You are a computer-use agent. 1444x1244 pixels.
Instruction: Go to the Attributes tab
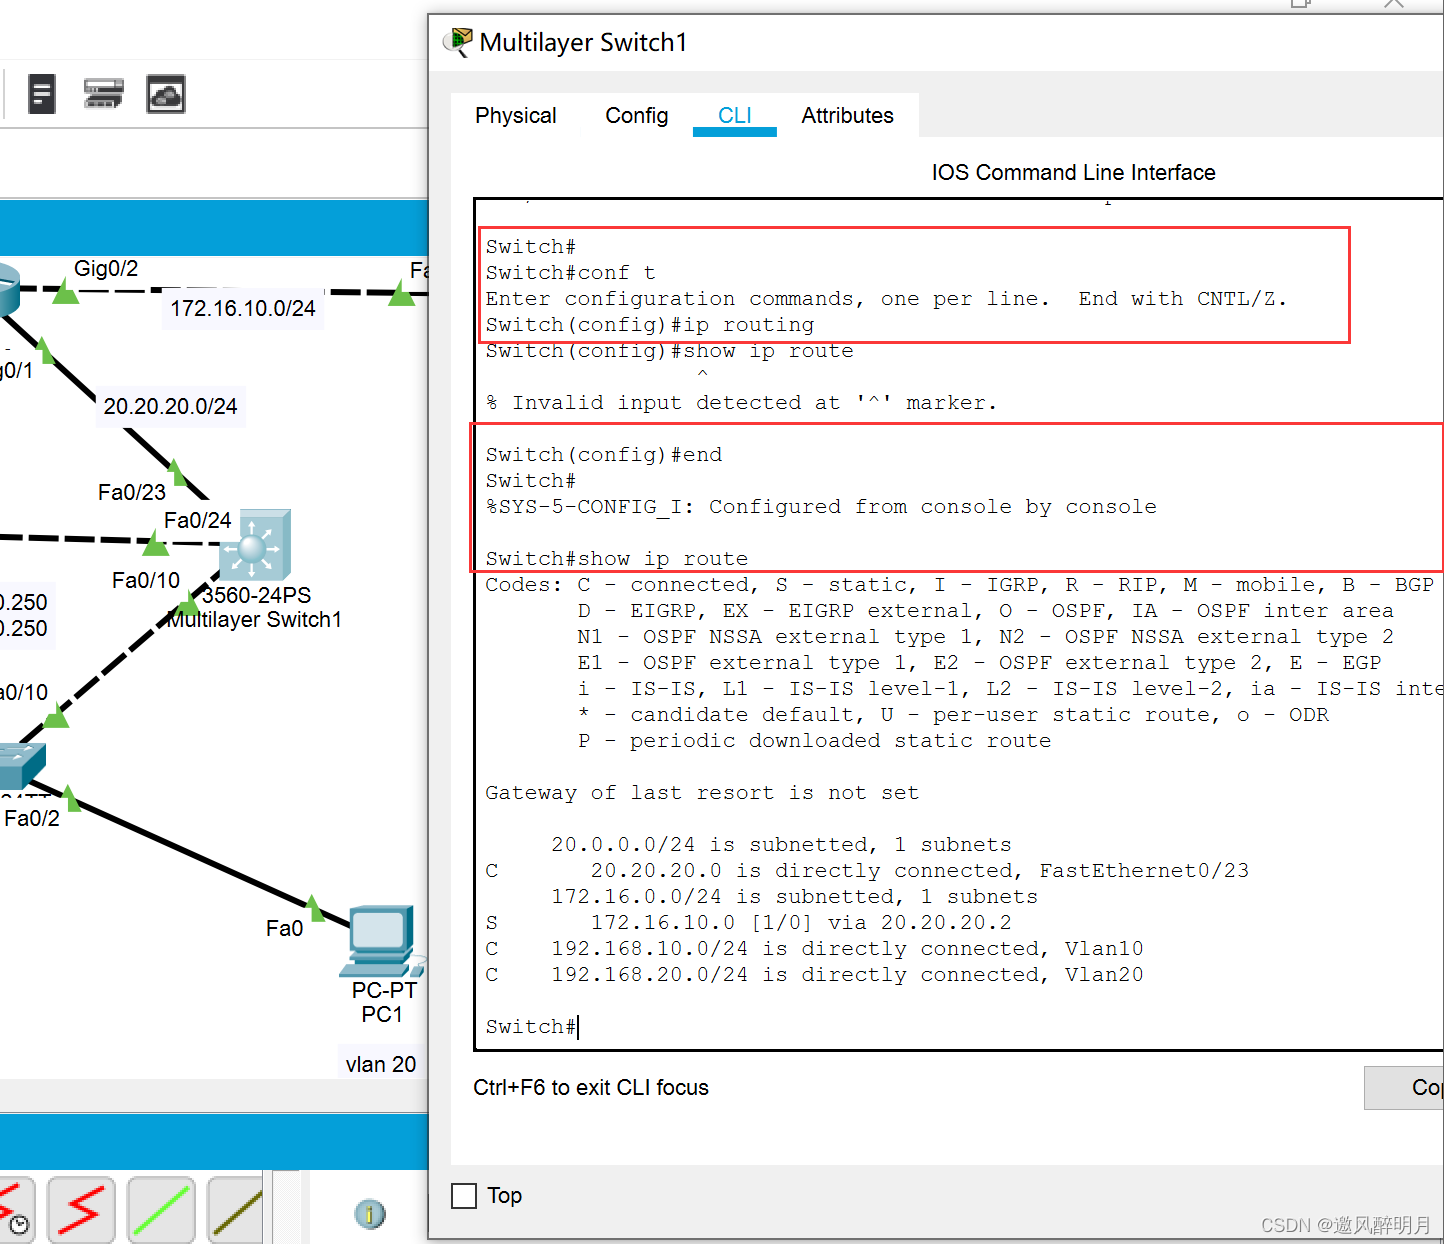pos(847,116)
